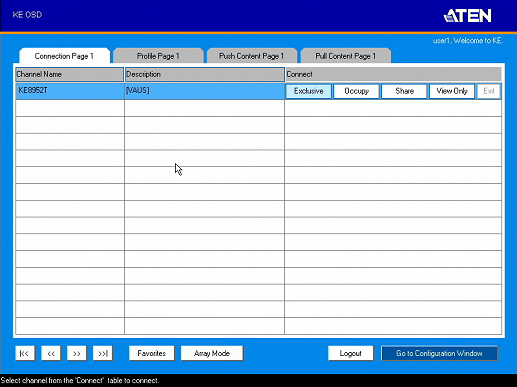Go to previous page with << button
This screenshot has width=517, height=387.
pos(51,353)
